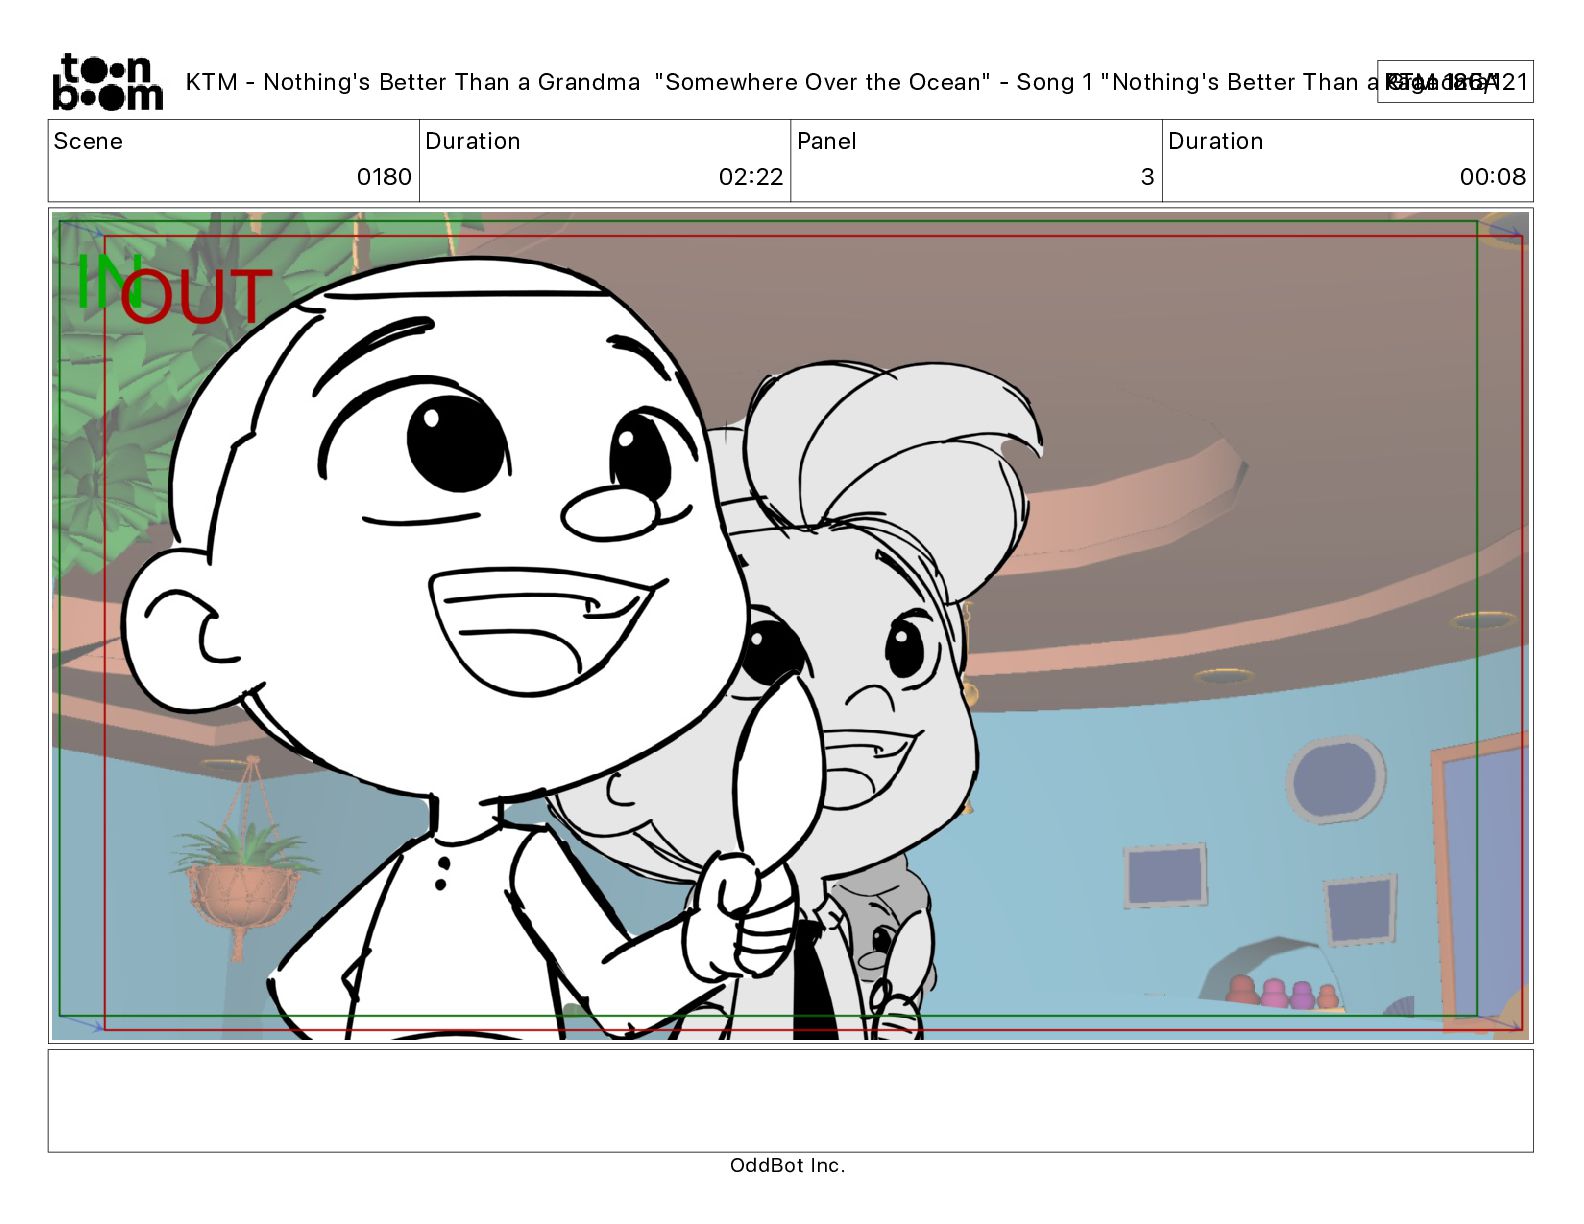Click the Toon Boom logo

(x=107, y=81)
